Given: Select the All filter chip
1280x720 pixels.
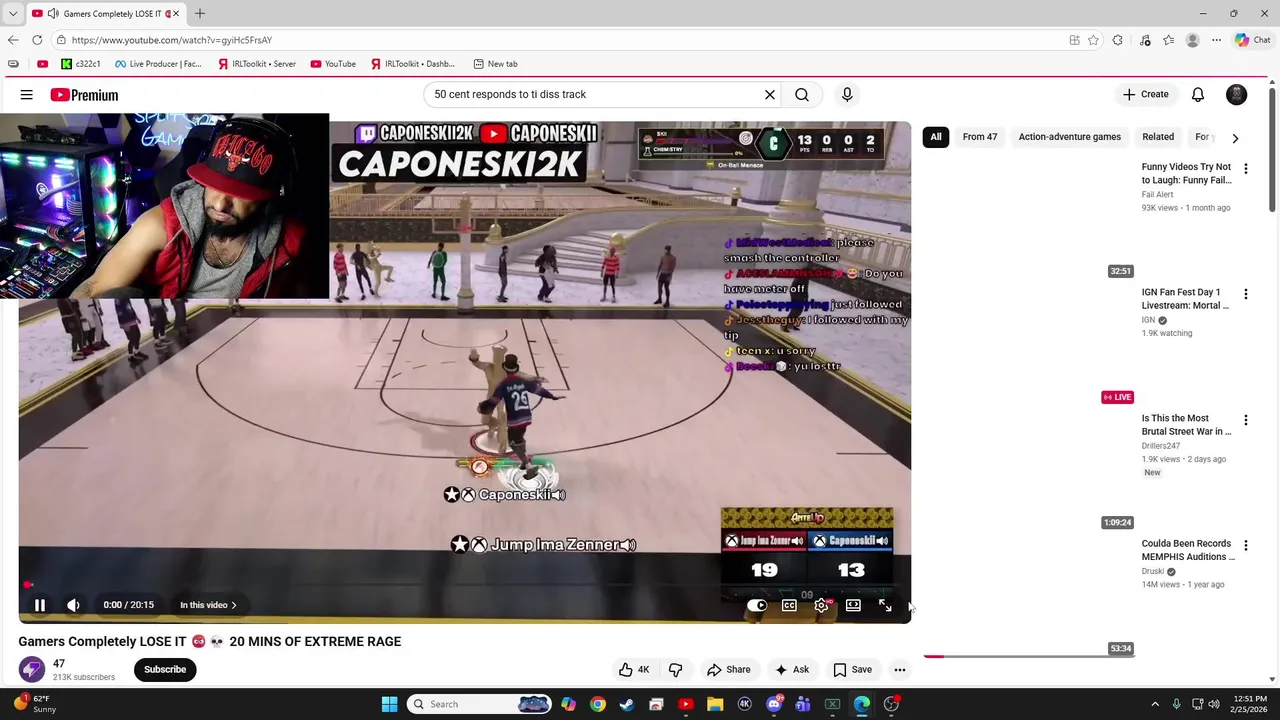Looking at the screenshot, I should tap(936, 137).
